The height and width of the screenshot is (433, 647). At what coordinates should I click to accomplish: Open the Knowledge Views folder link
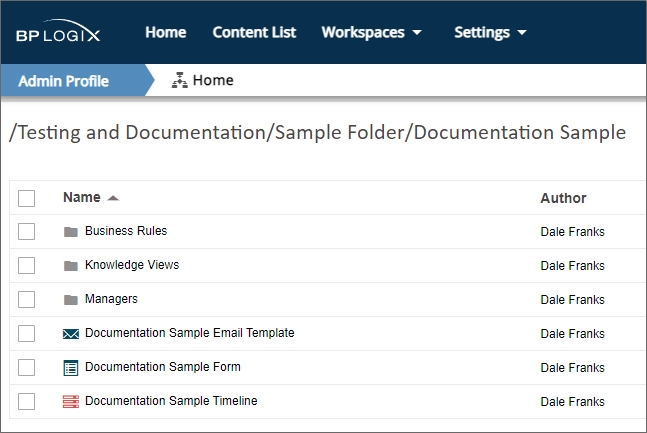point(132,265)
